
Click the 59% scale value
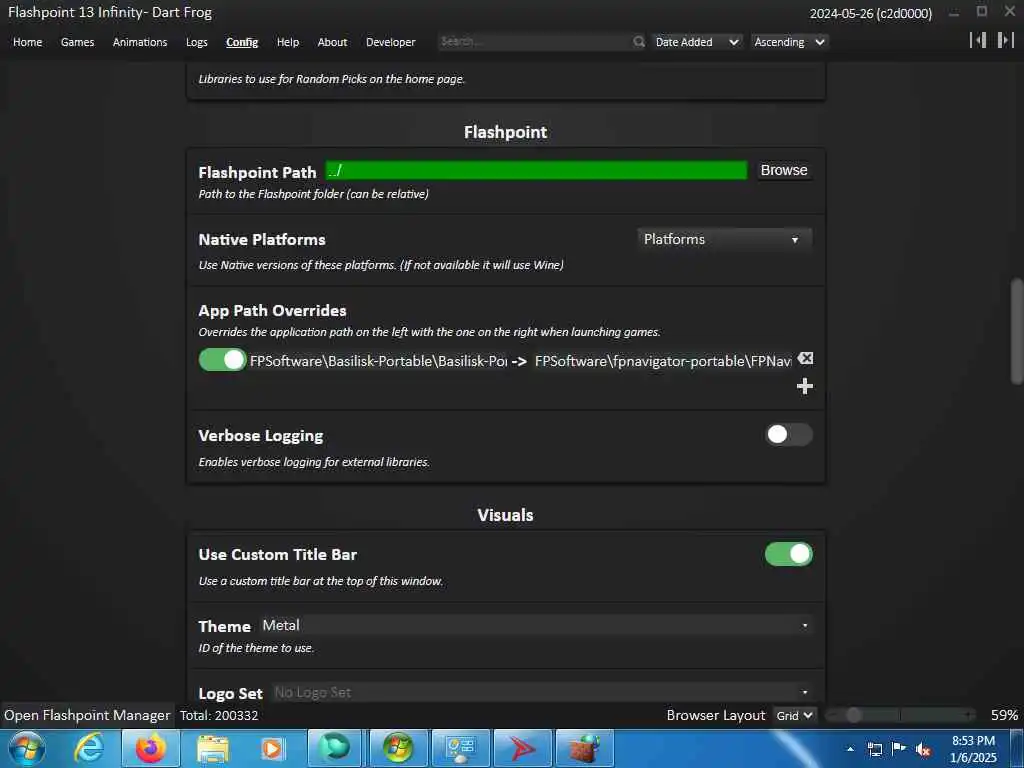[x=1004, y=715]
